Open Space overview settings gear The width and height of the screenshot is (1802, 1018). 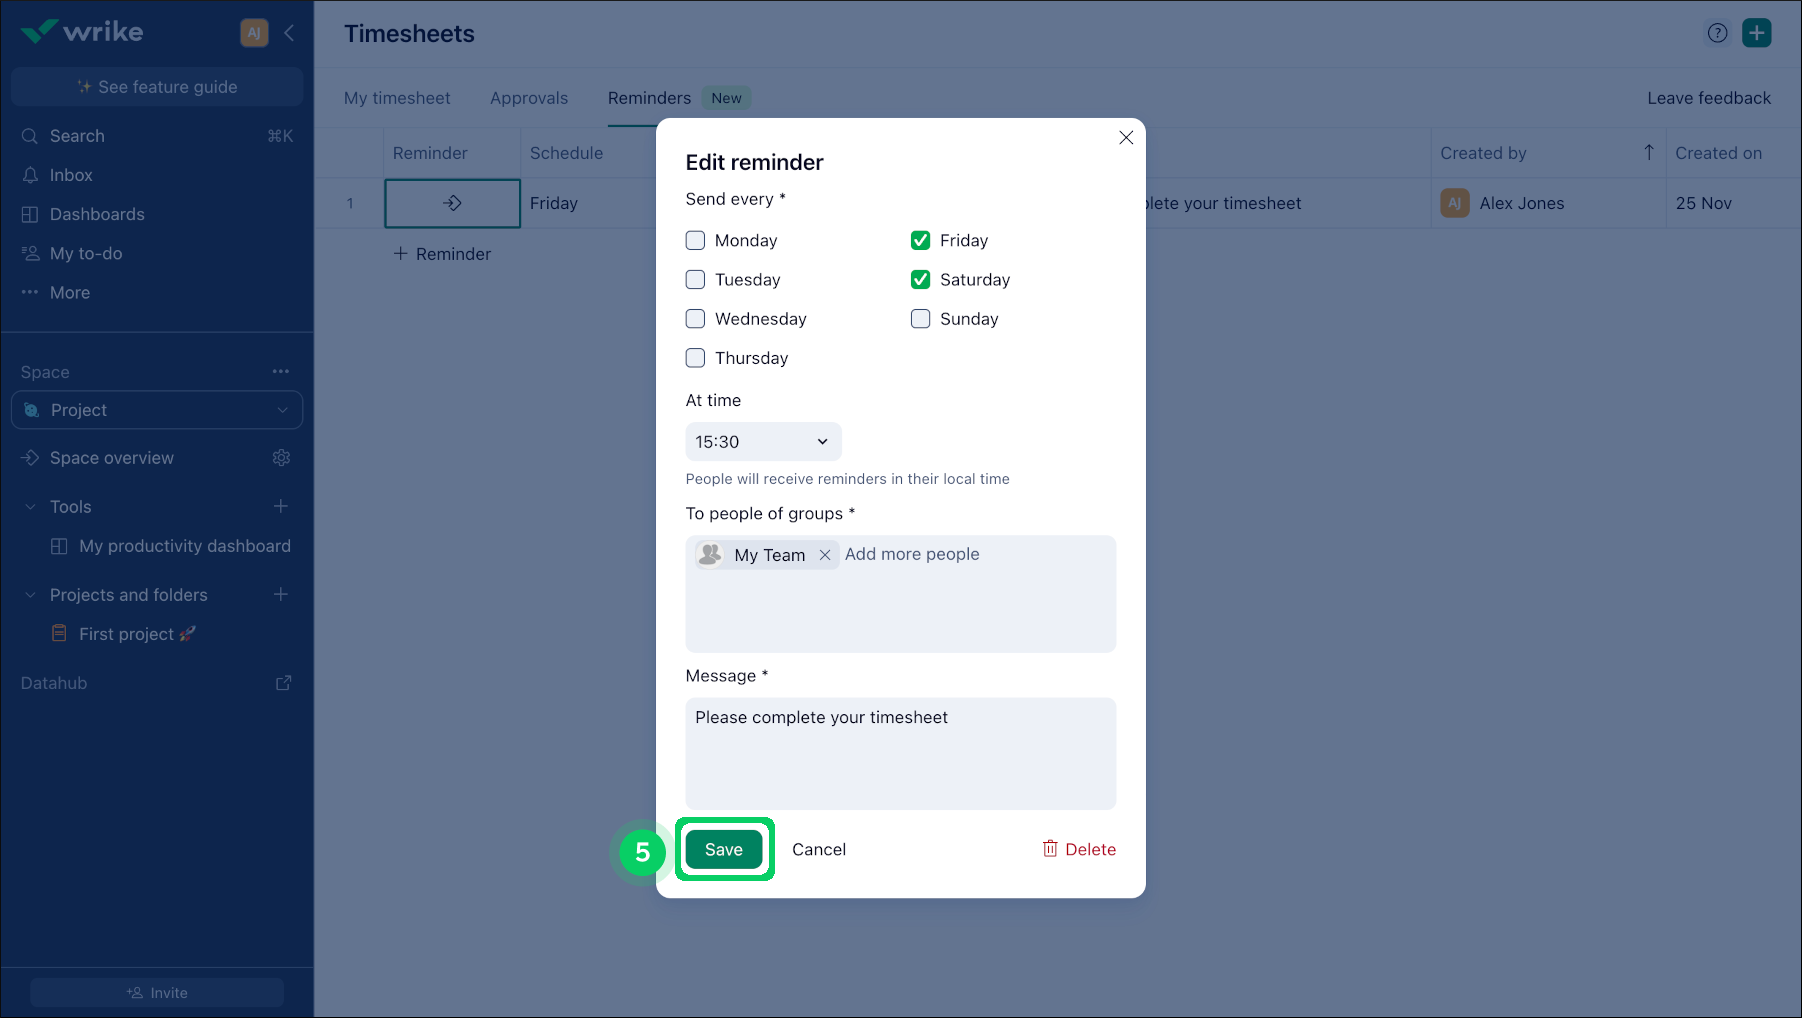click(x=281, y=458)
